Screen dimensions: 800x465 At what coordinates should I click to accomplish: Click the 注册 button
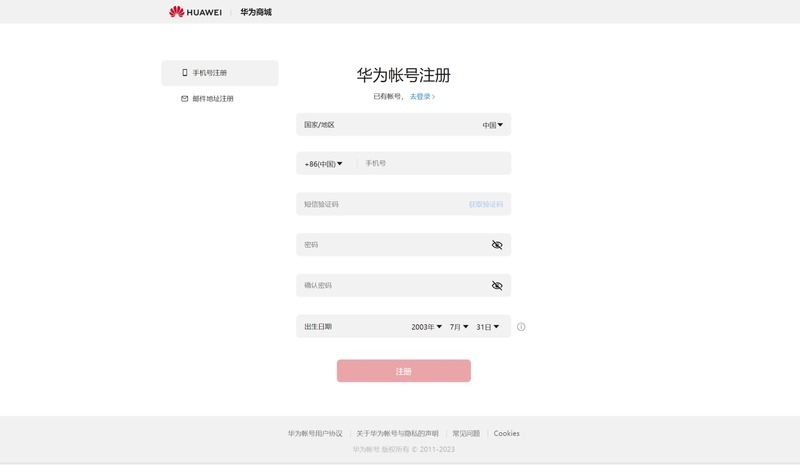pos(404,371)
